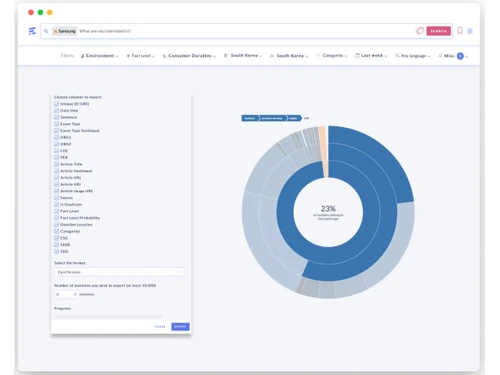The image size is (500, 375).
Task: Click the map pin icon before South Korea
Action: 226,56
